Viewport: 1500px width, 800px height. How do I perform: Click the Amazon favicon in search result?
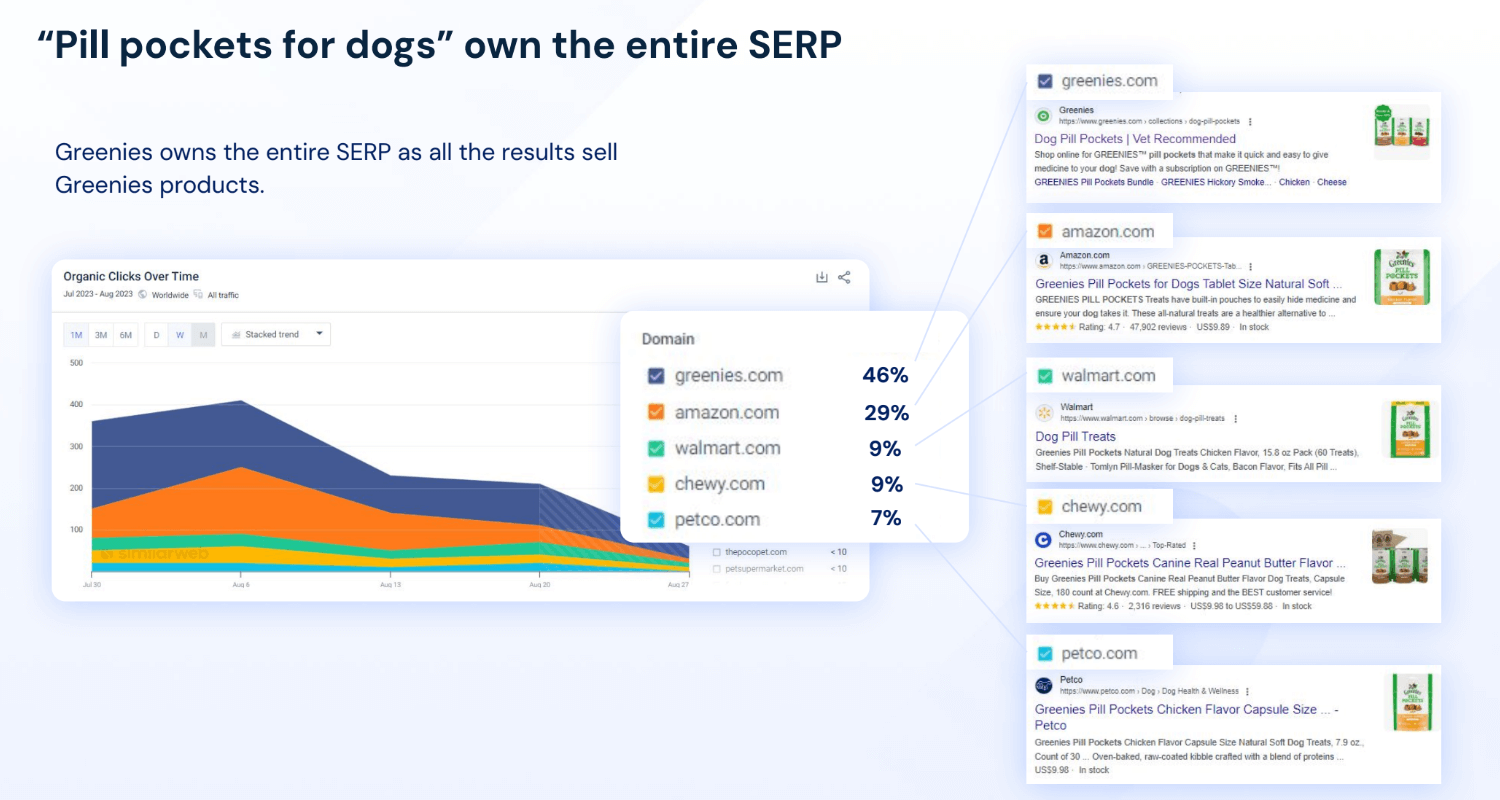pyautogui.click(x=1044, y=260)
